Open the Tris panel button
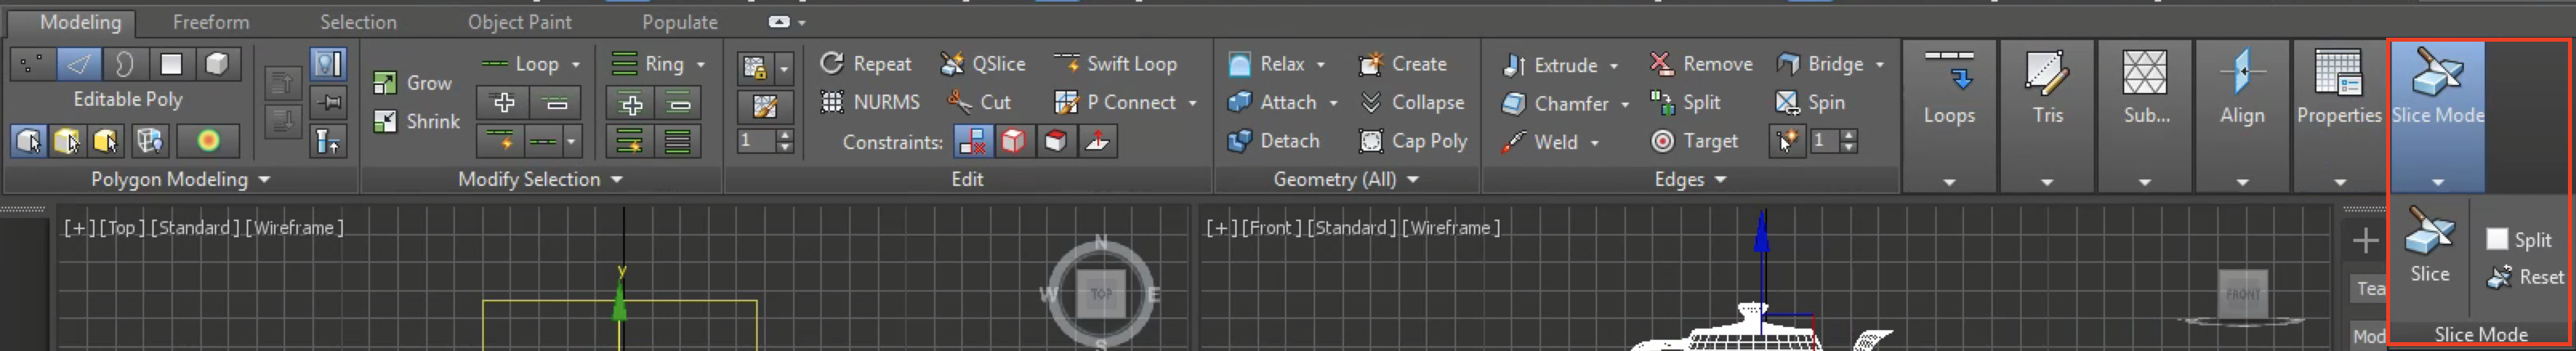2576x351 pixels. 2047,115
